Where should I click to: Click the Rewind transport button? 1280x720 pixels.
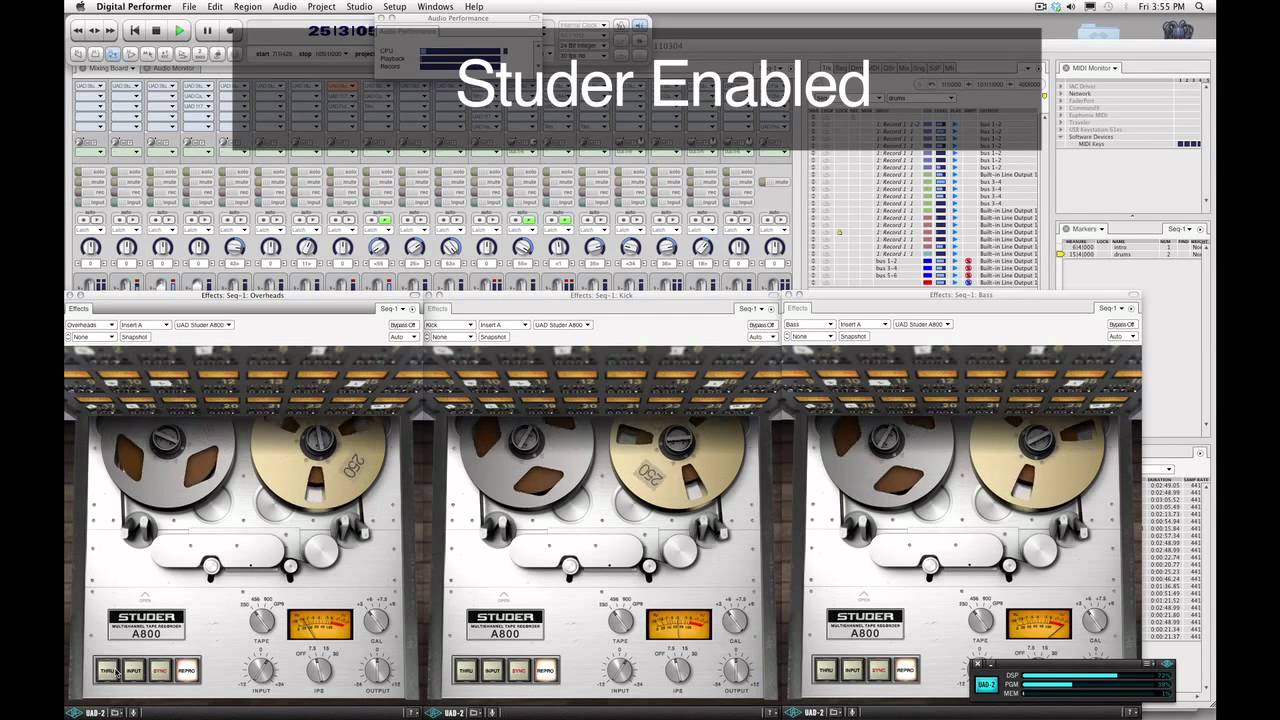[78, 31]
